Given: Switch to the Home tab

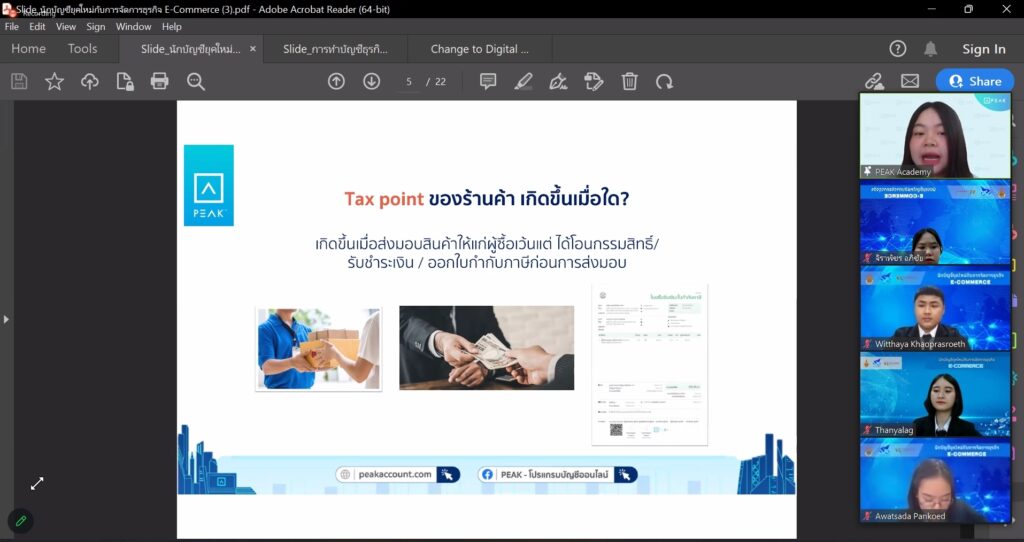Looking at the screenshot, I should [28, 49].
